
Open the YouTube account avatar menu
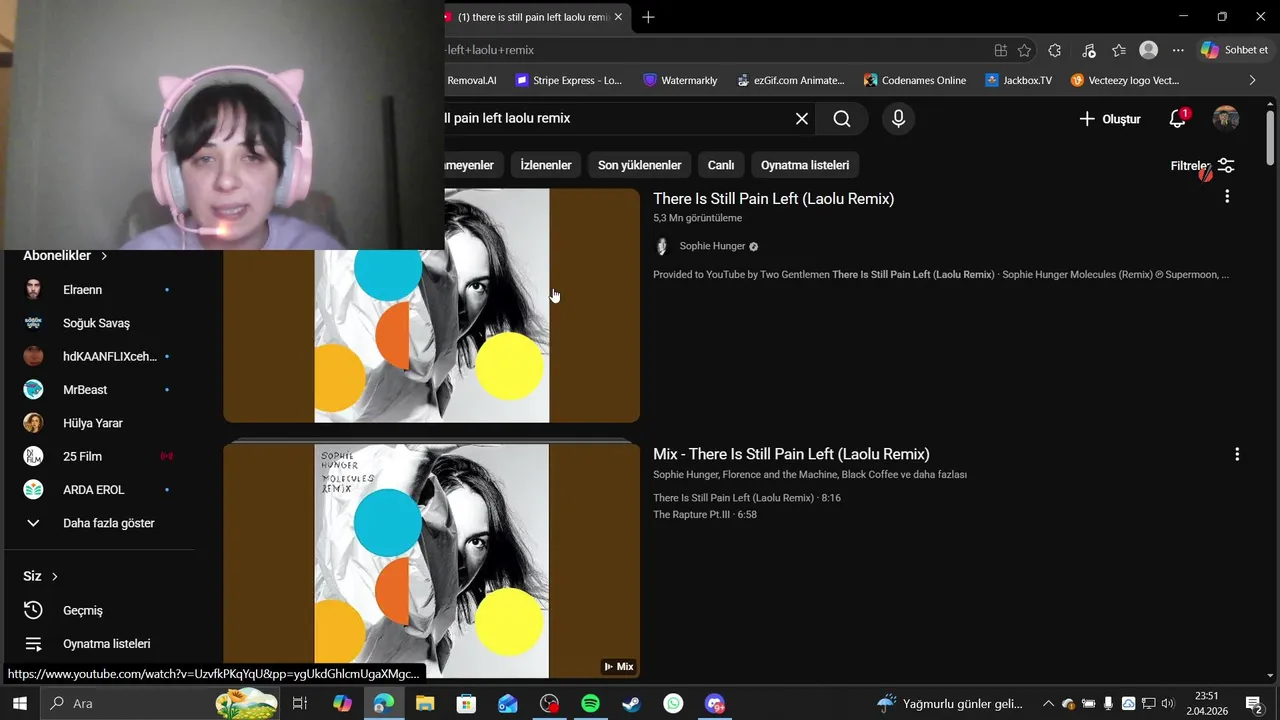pyautogui.click(x=1226, y=119)
